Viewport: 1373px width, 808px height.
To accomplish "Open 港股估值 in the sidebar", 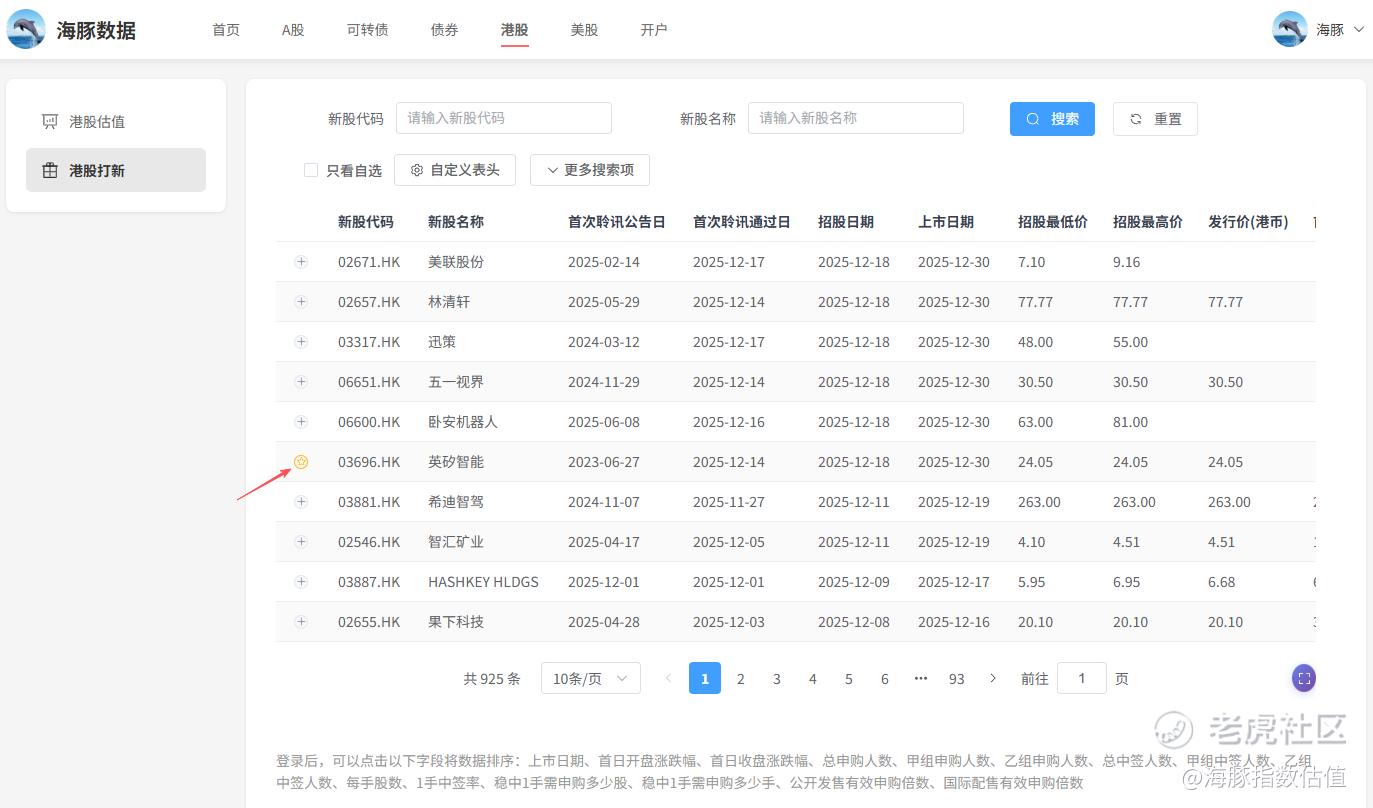I will point(97,122).
